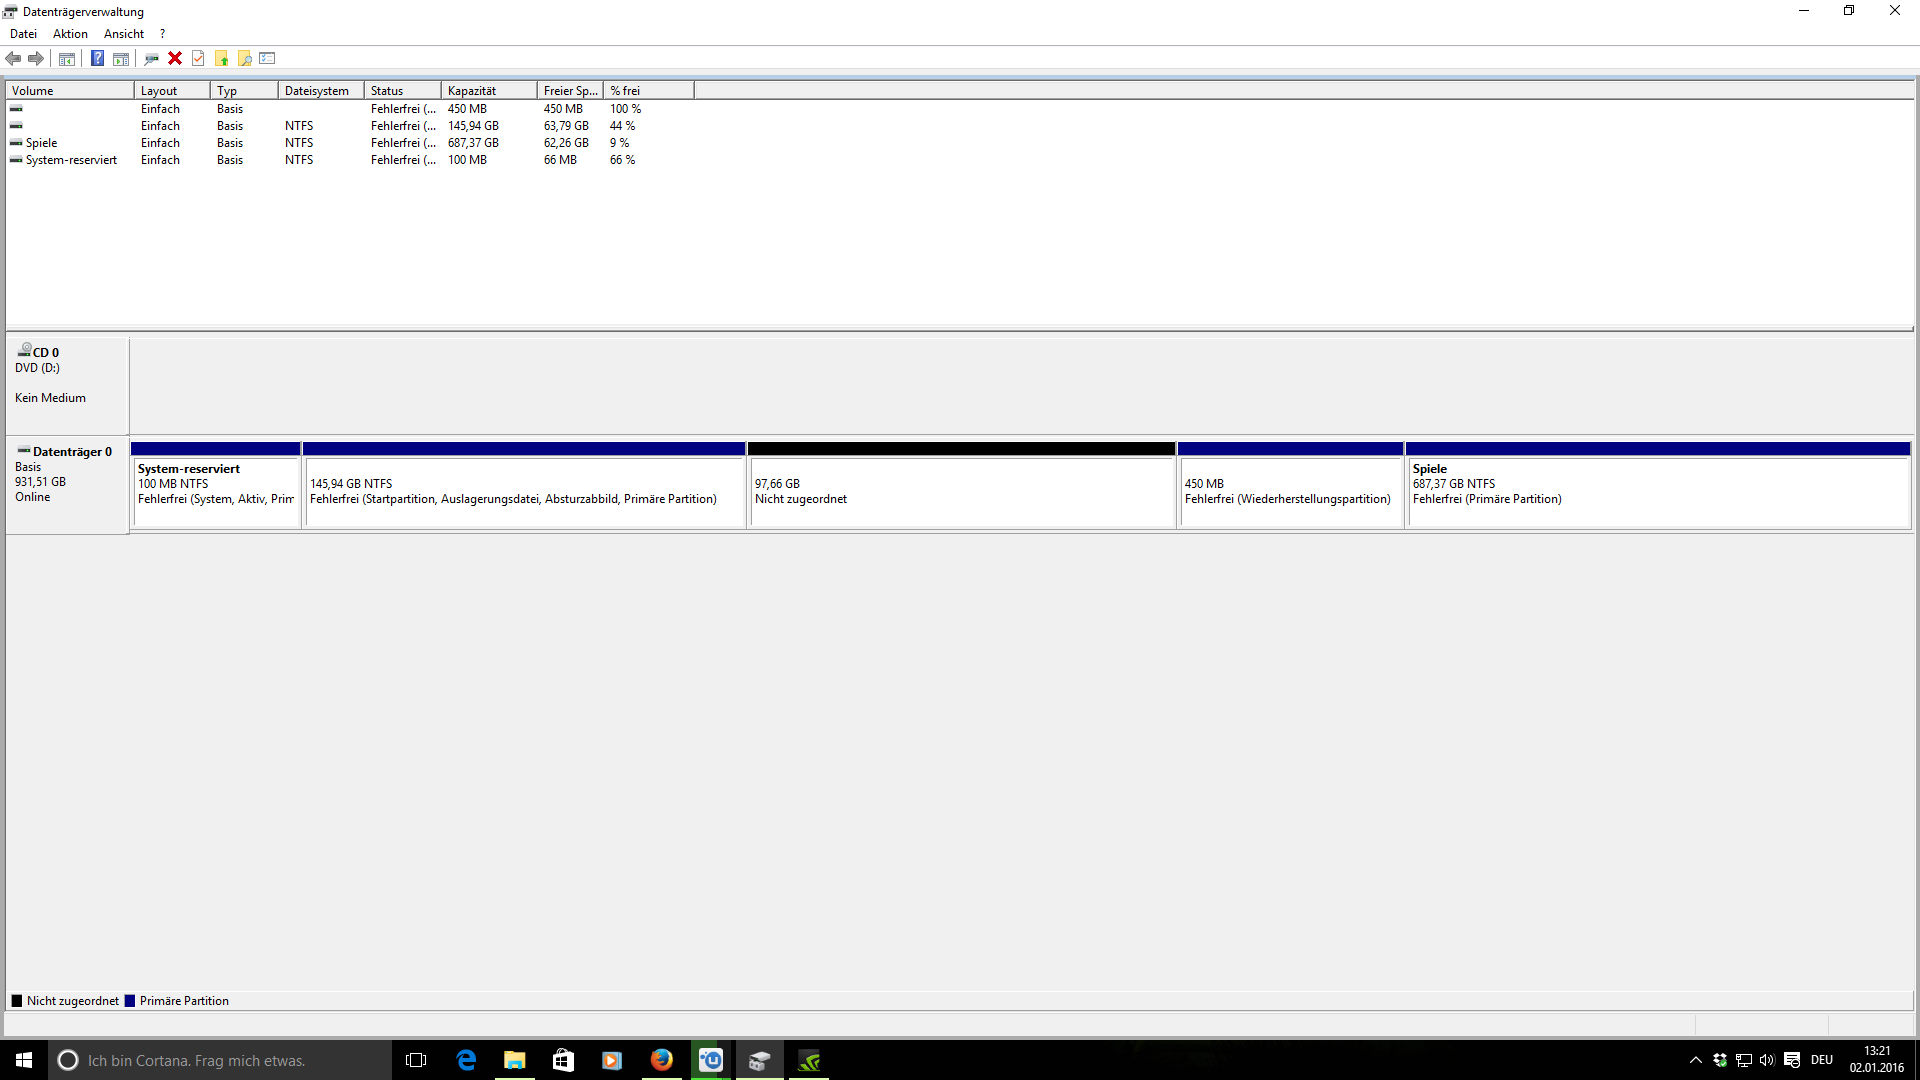The image size is (1920, 1080).
Task: Open Firefox from the taskbar
Action: (661, 1060)
